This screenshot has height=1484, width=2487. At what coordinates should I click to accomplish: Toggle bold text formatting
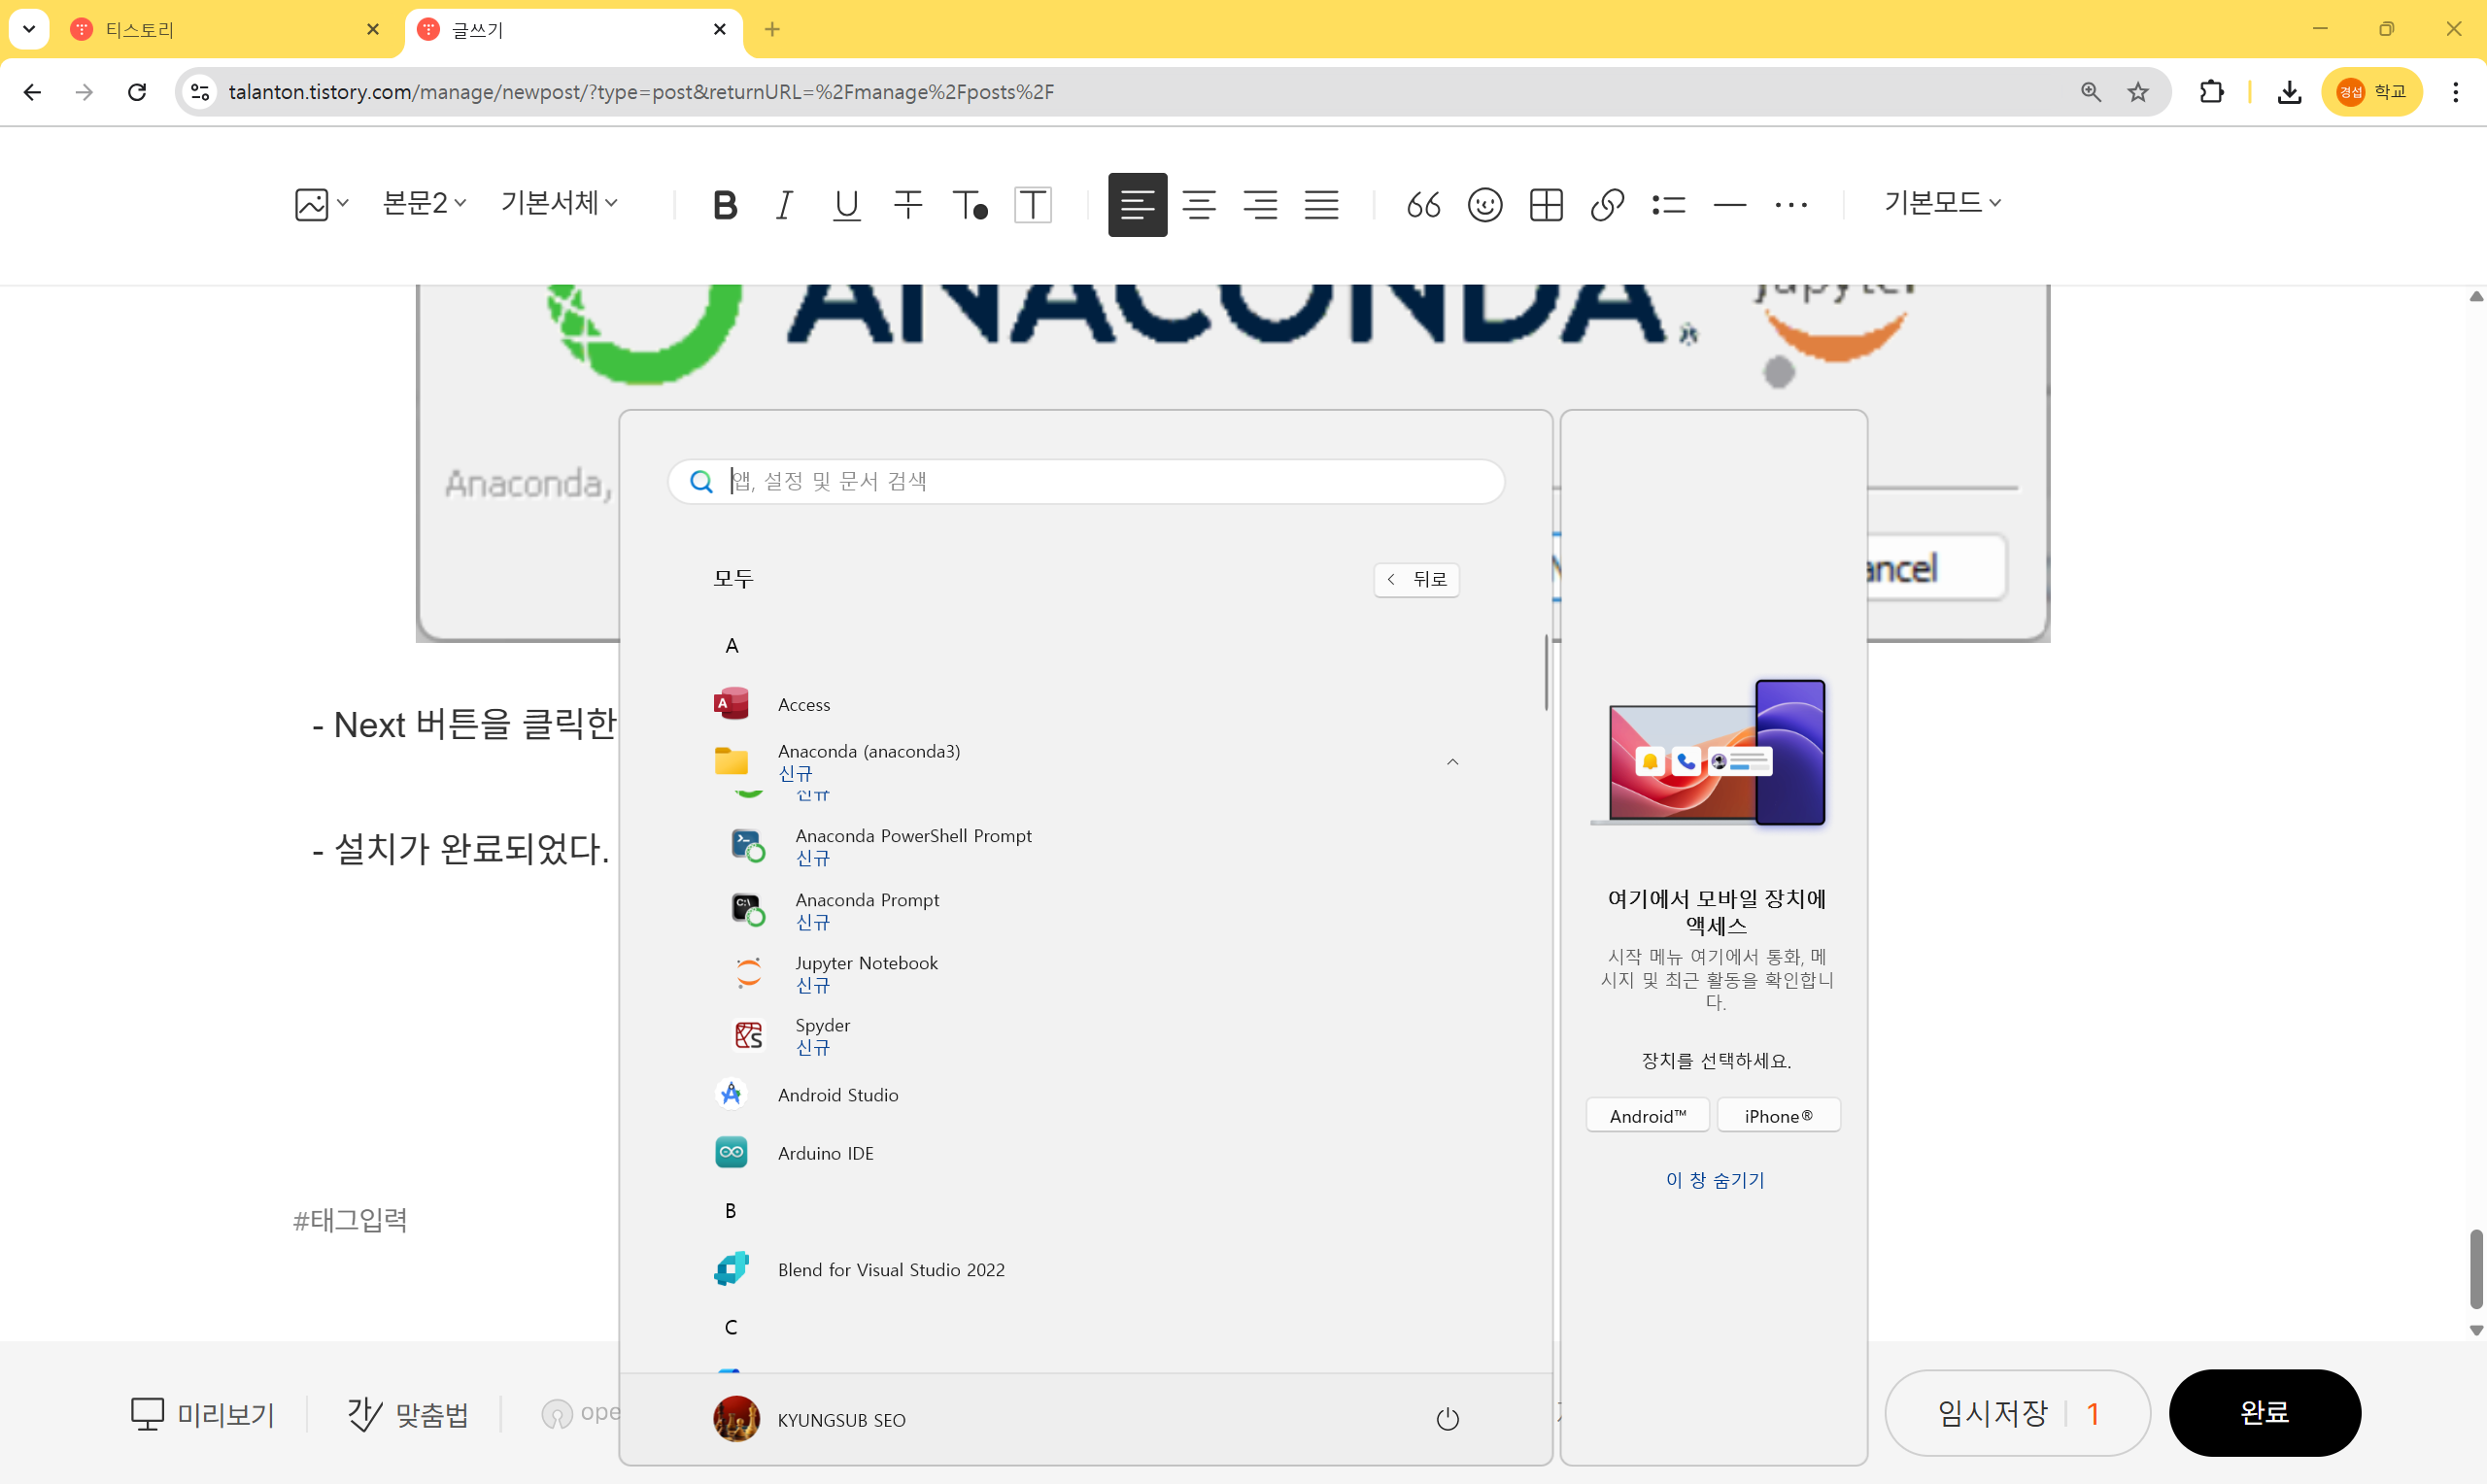(725, 205)
